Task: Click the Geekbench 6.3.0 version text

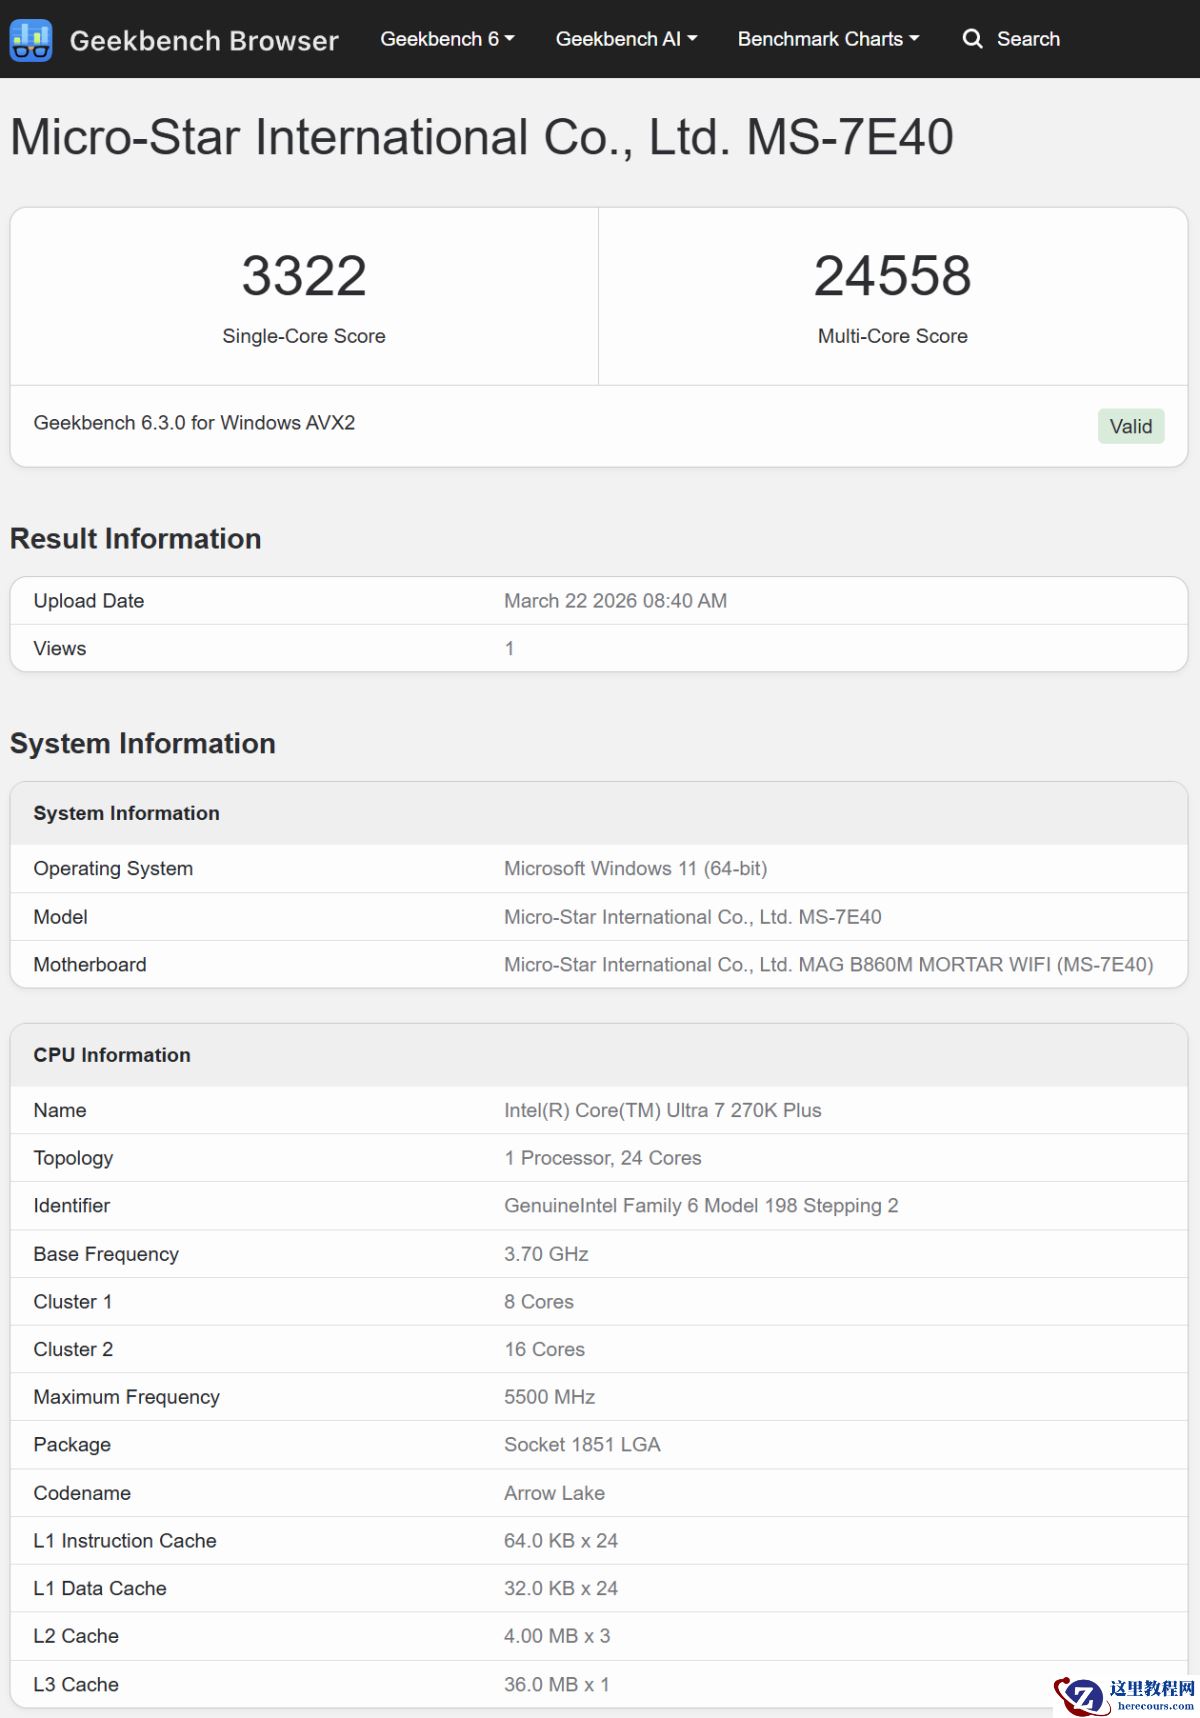Action: coord(194,423)
